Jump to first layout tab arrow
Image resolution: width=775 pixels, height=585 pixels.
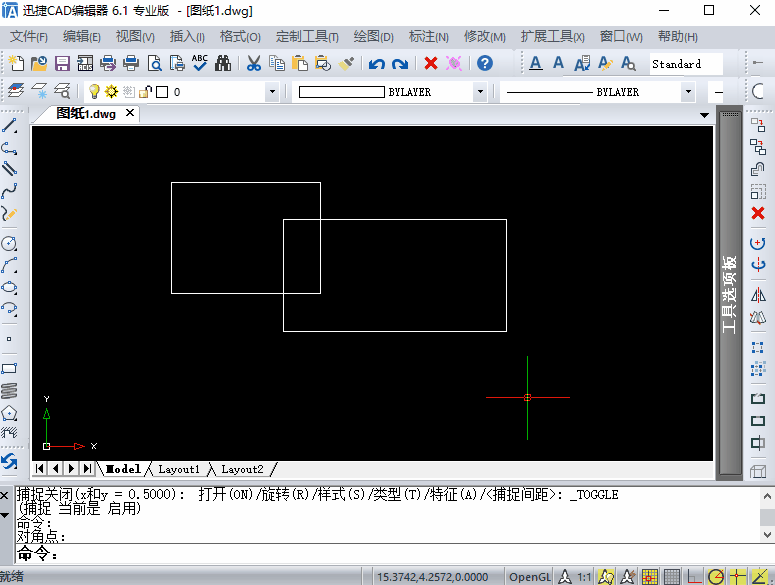(x=40, y=468)
